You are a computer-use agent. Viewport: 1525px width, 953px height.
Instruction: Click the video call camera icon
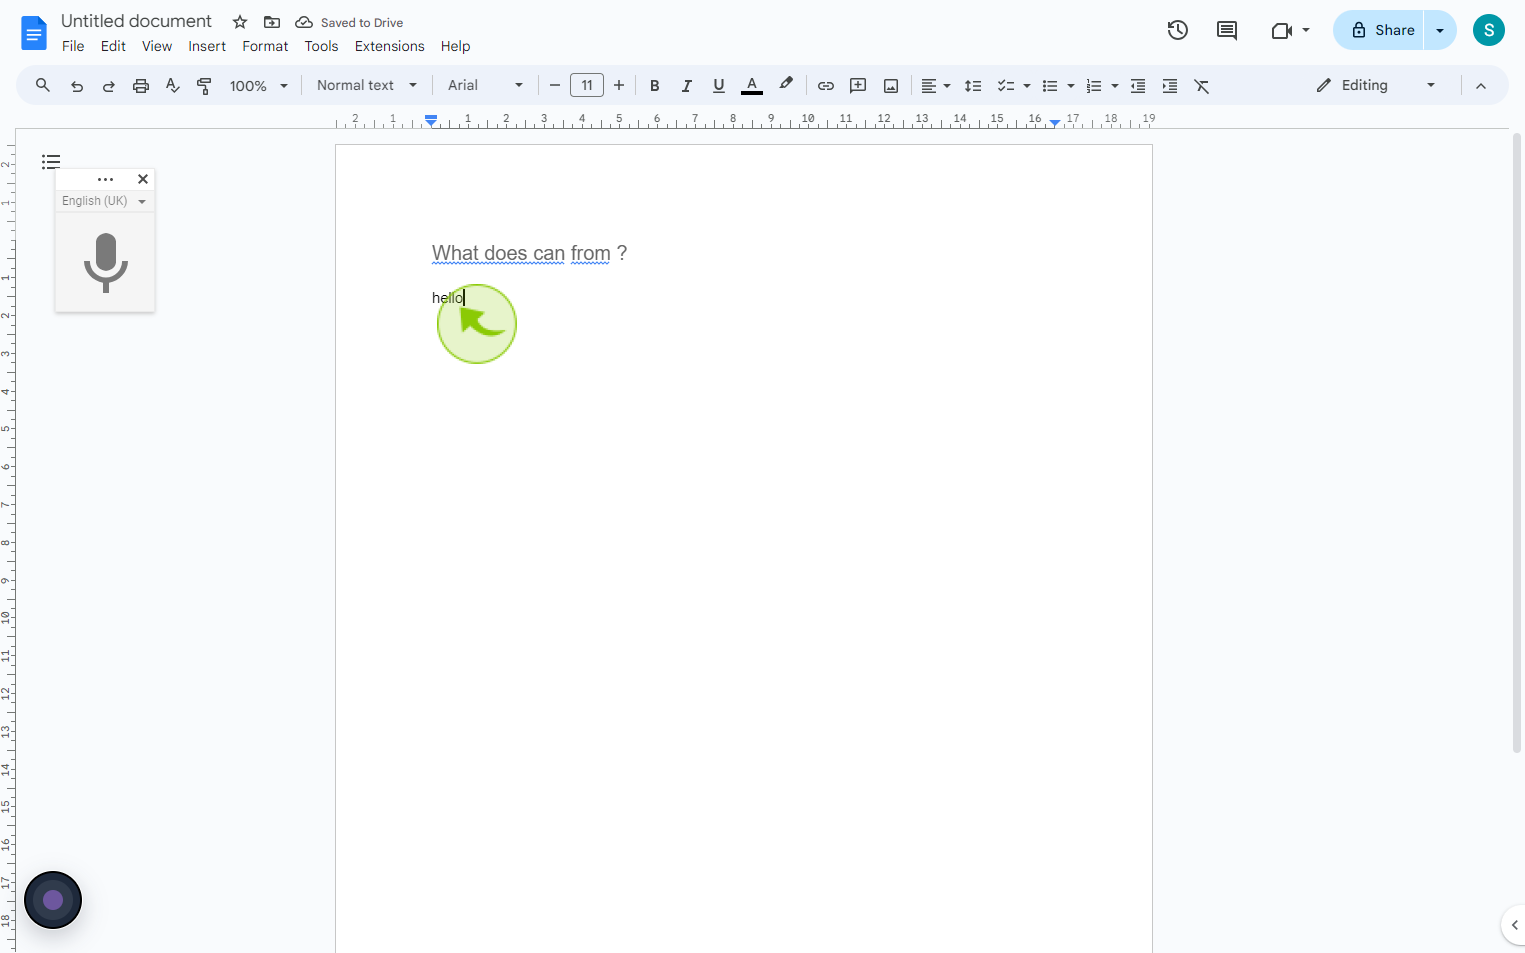tap(1282, 30)
